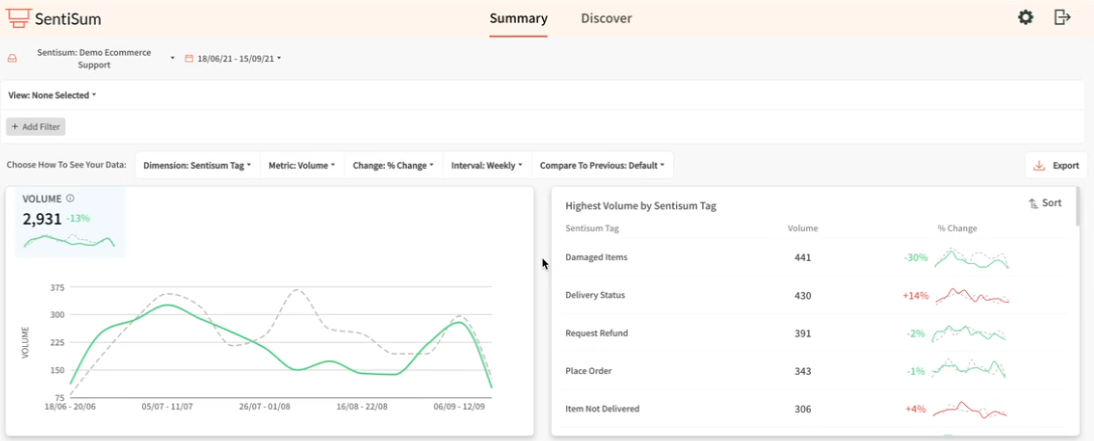Click the logout icon
This screenshot has width=1094, height=441.
click(1062, 17)
